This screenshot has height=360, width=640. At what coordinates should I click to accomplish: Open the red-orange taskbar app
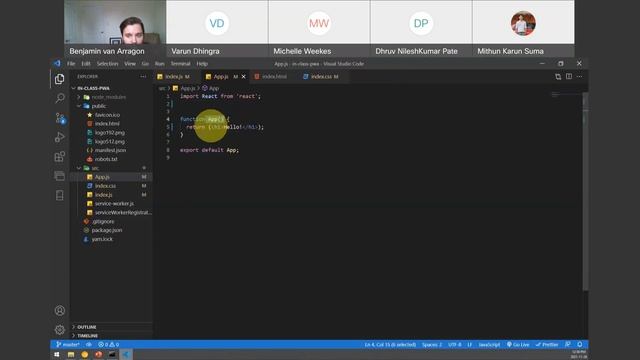pyautogui.click(x=98, y=354)
